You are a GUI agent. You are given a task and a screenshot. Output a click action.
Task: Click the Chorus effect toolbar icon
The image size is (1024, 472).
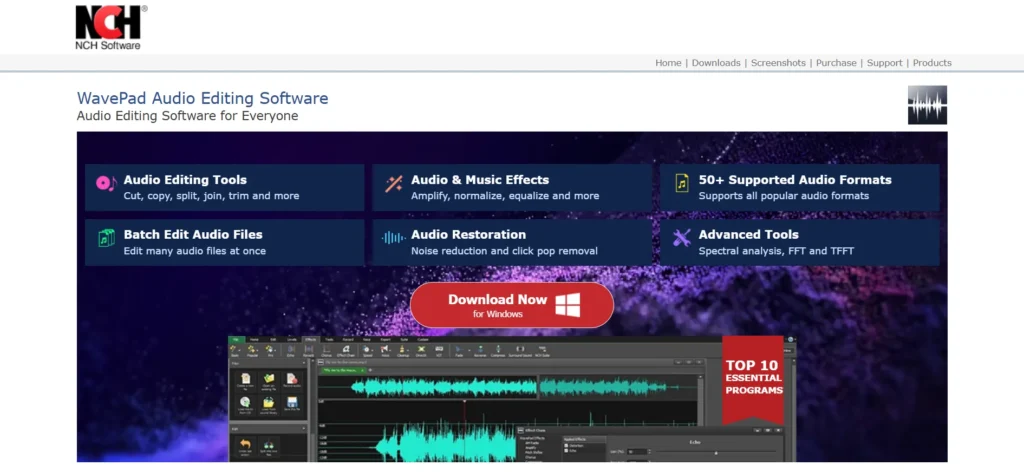pos(327,349)
